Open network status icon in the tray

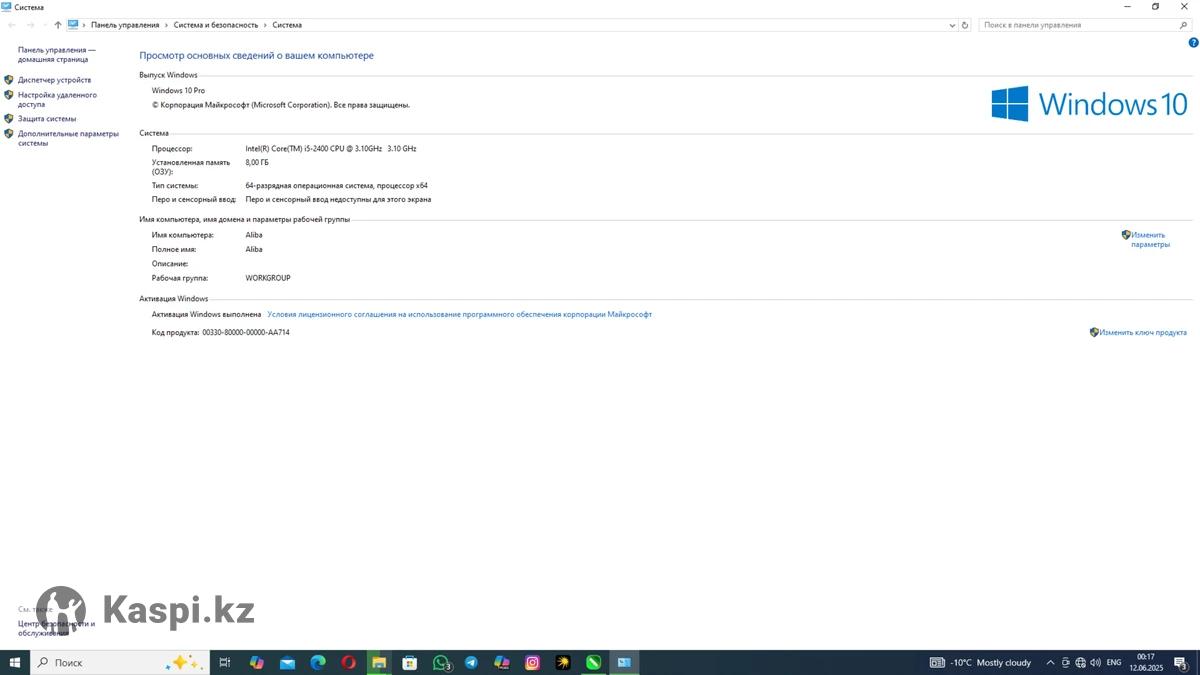pyautogui.click(x=1081, y=662)
